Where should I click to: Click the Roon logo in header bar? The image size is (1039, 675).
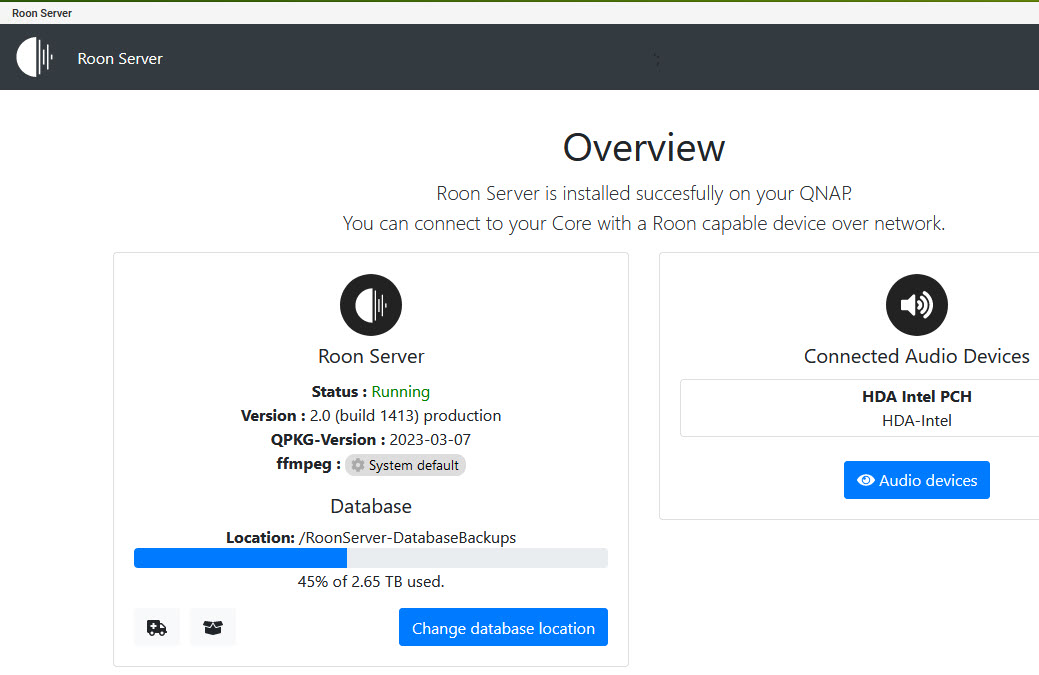[x=34, y=58]
